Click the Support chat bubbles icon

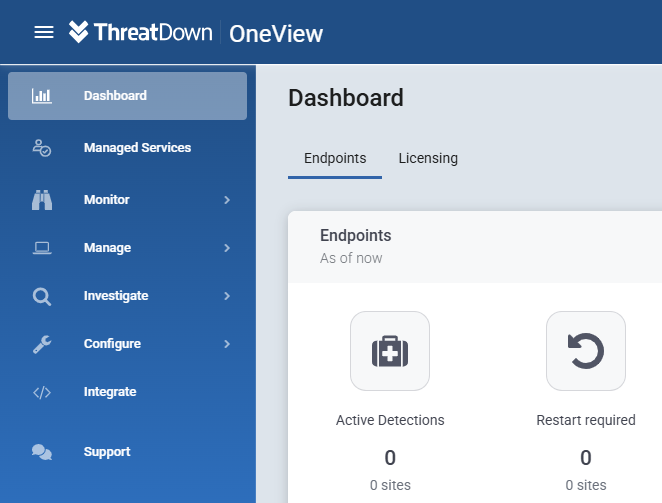click(42, 452)
